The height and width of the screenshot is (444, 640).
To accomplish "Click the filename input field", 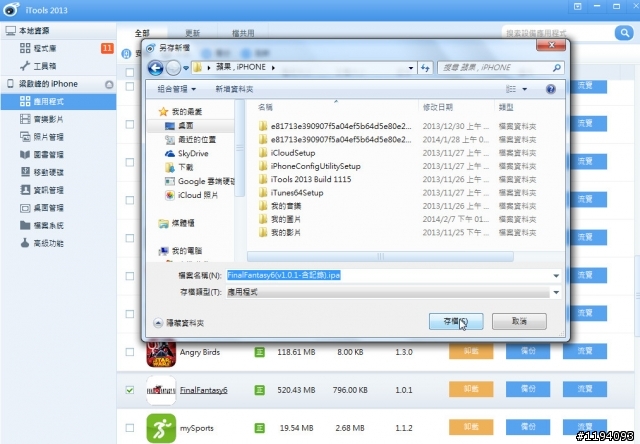I will click(388, 276).
